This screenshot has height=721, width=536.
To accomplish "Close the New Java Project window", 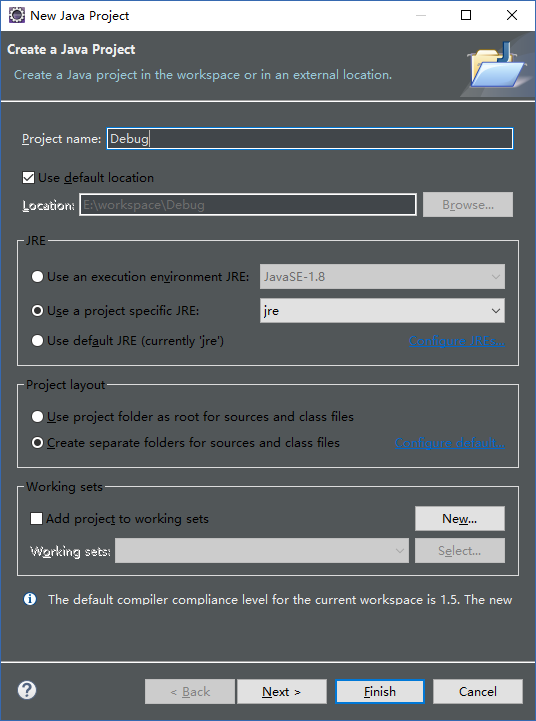I will (x=512, y=15).
